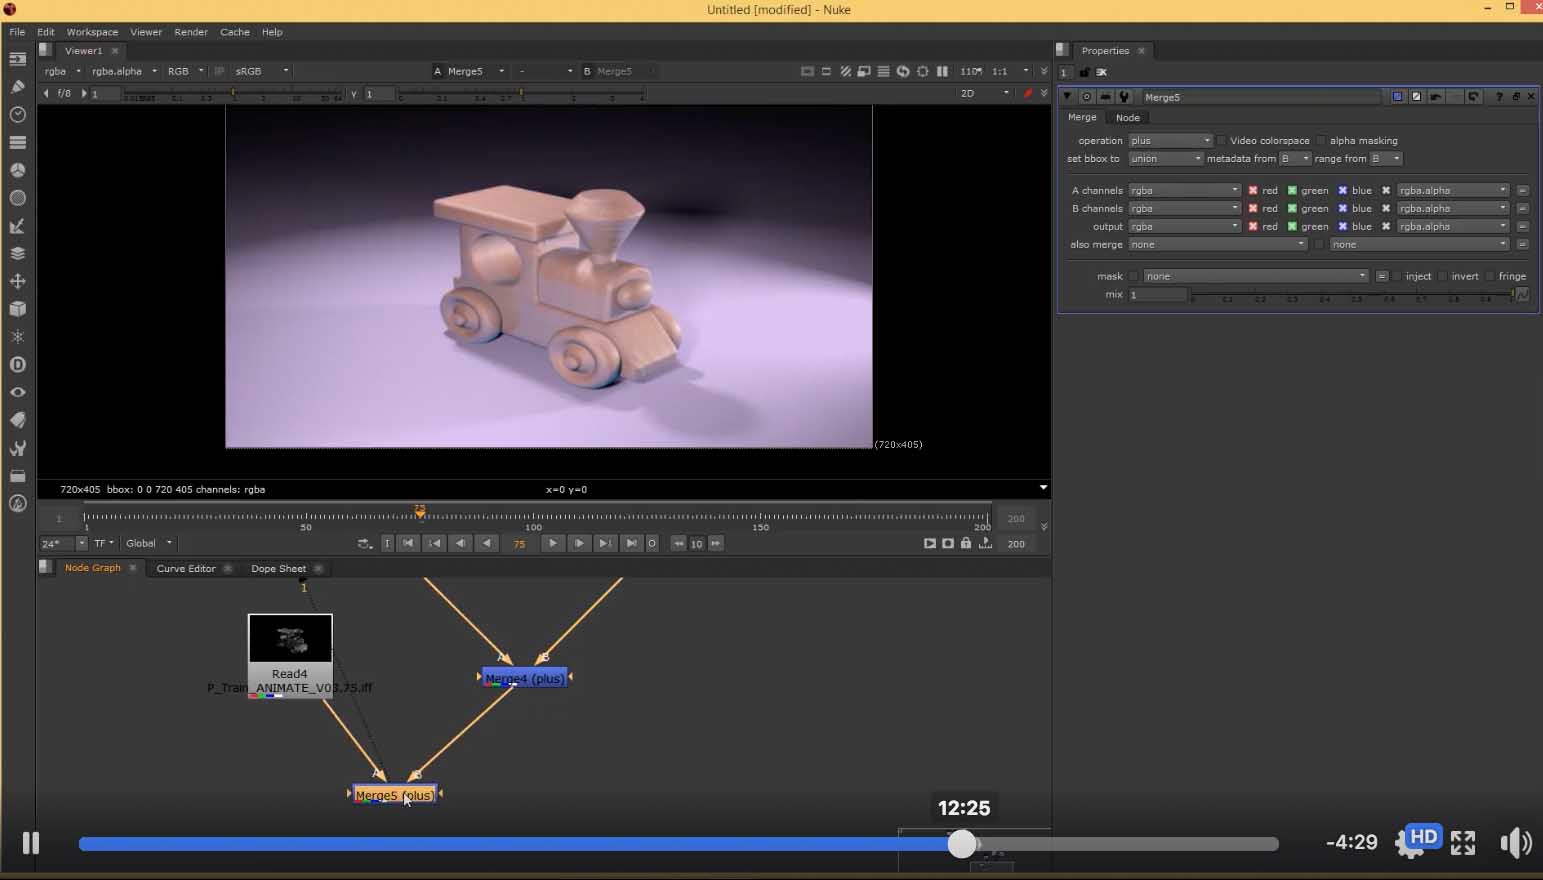Switch to the Node tab in Properties
Viewport: 1543px width, 880px height.
(1127, 118)
